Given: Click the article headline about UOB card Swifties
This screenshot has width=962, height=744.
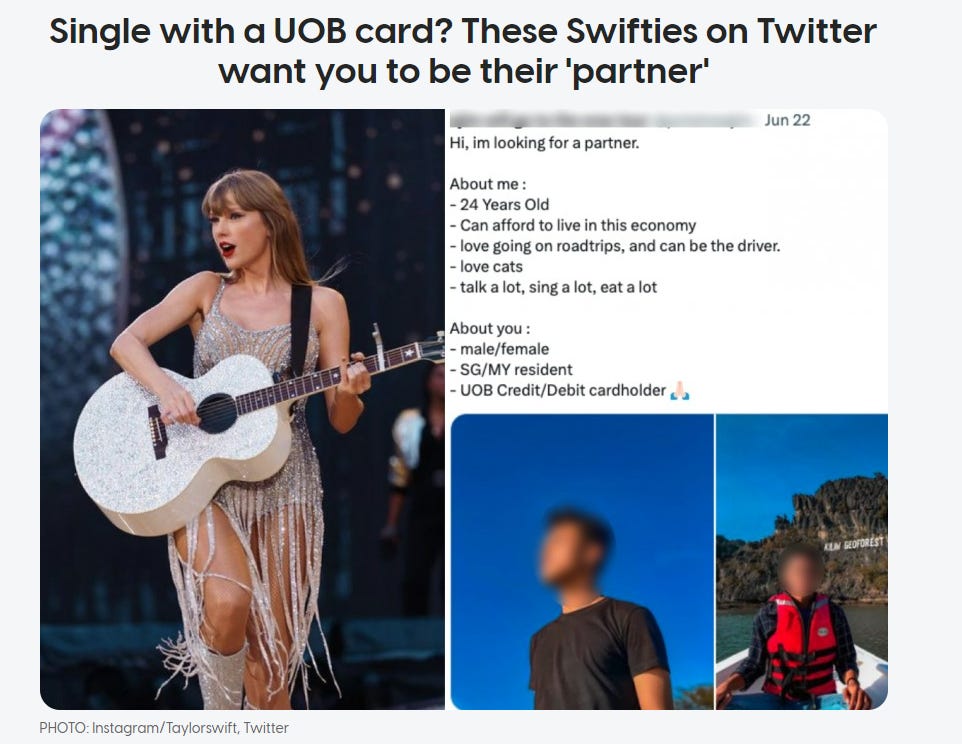Looking at the screenshot, I should pyautogui.click(x=463, y=51).
